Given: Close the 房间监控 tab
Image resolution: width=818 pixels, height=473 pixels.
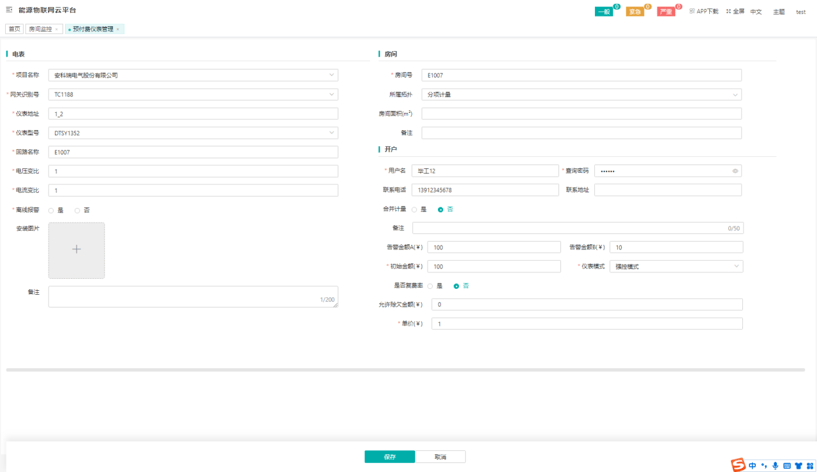Looking at the screenshot, I should pos(56,29).
